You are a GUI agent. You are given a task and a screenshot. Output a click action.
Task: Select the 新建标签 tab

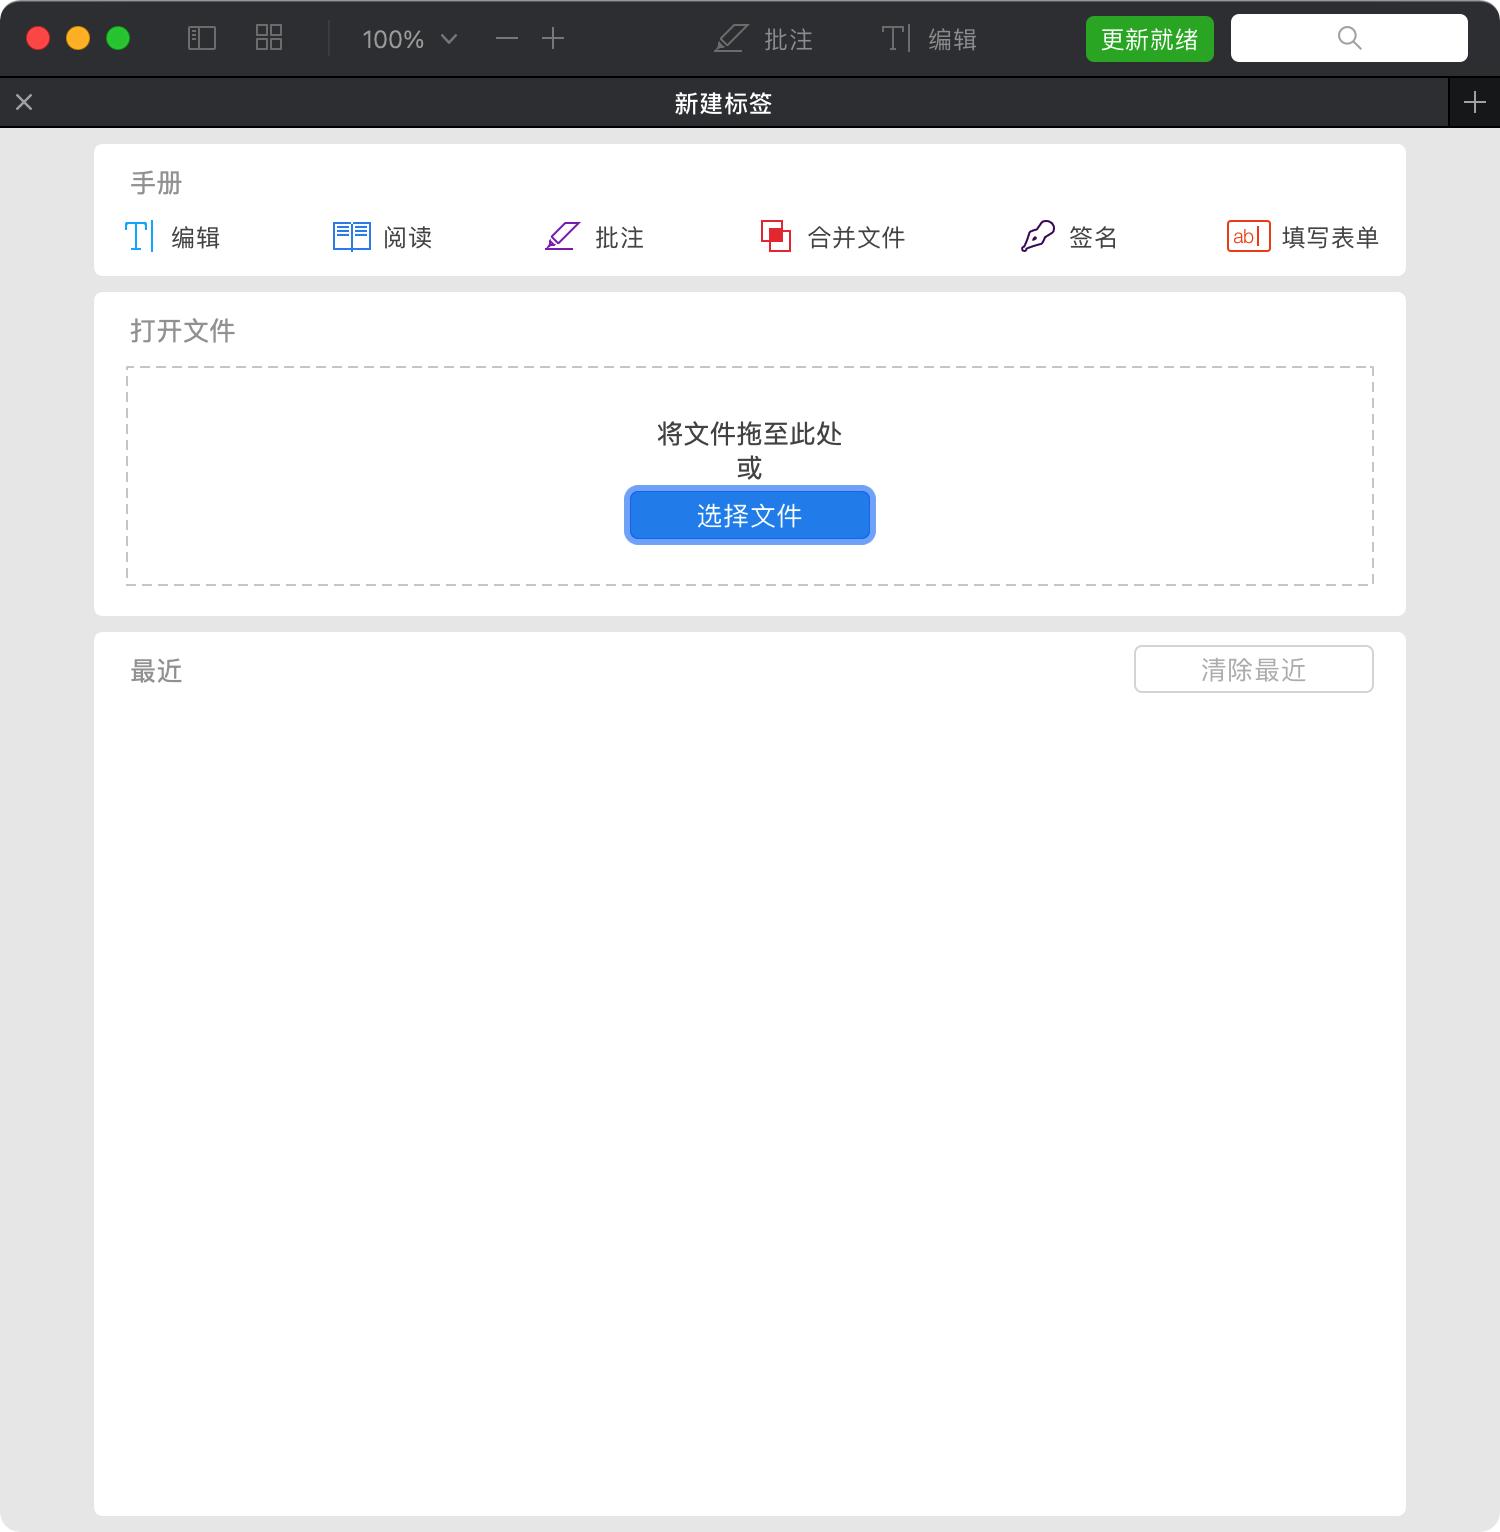point(722,103)
